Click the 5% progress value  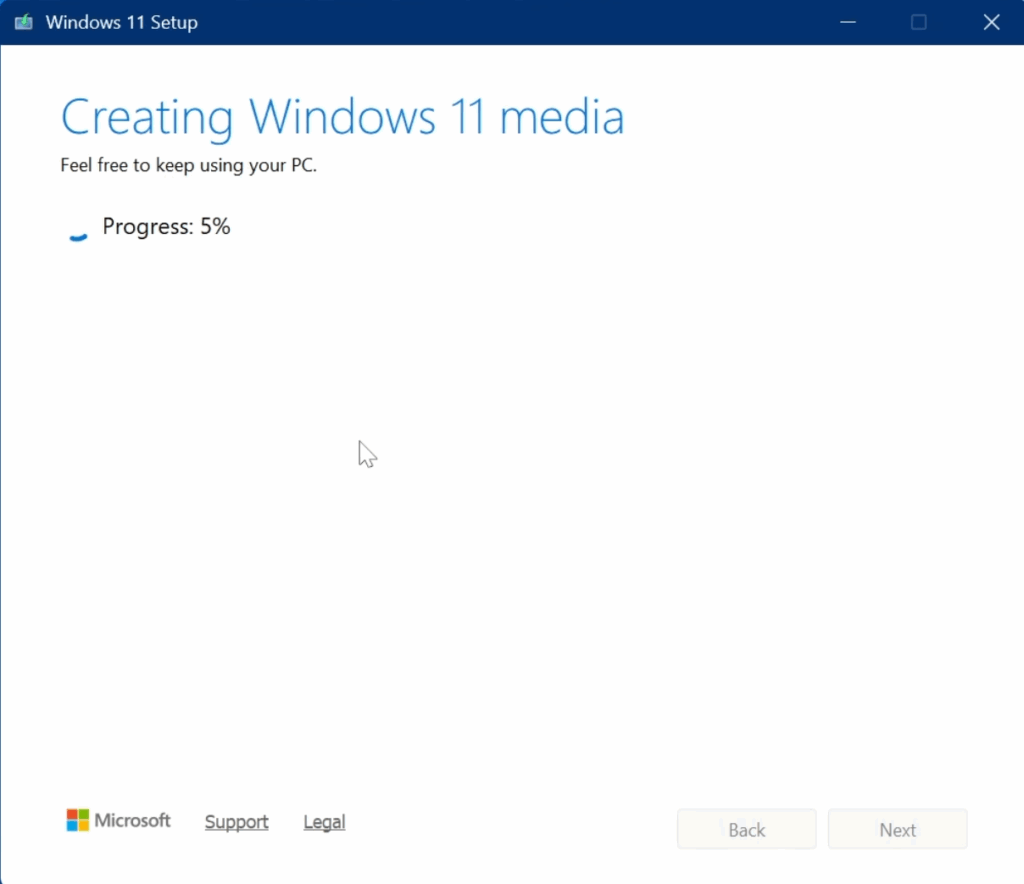tap(215, 227)
